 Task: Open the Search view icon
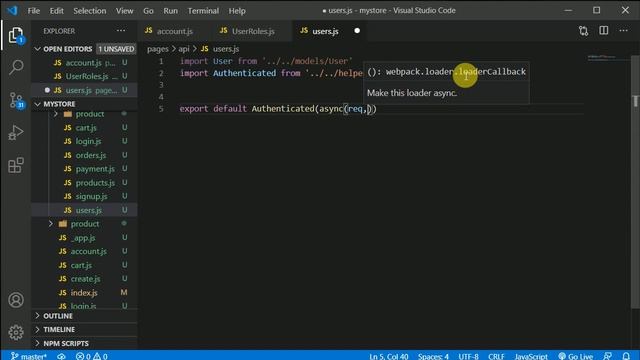pos(16,67)
